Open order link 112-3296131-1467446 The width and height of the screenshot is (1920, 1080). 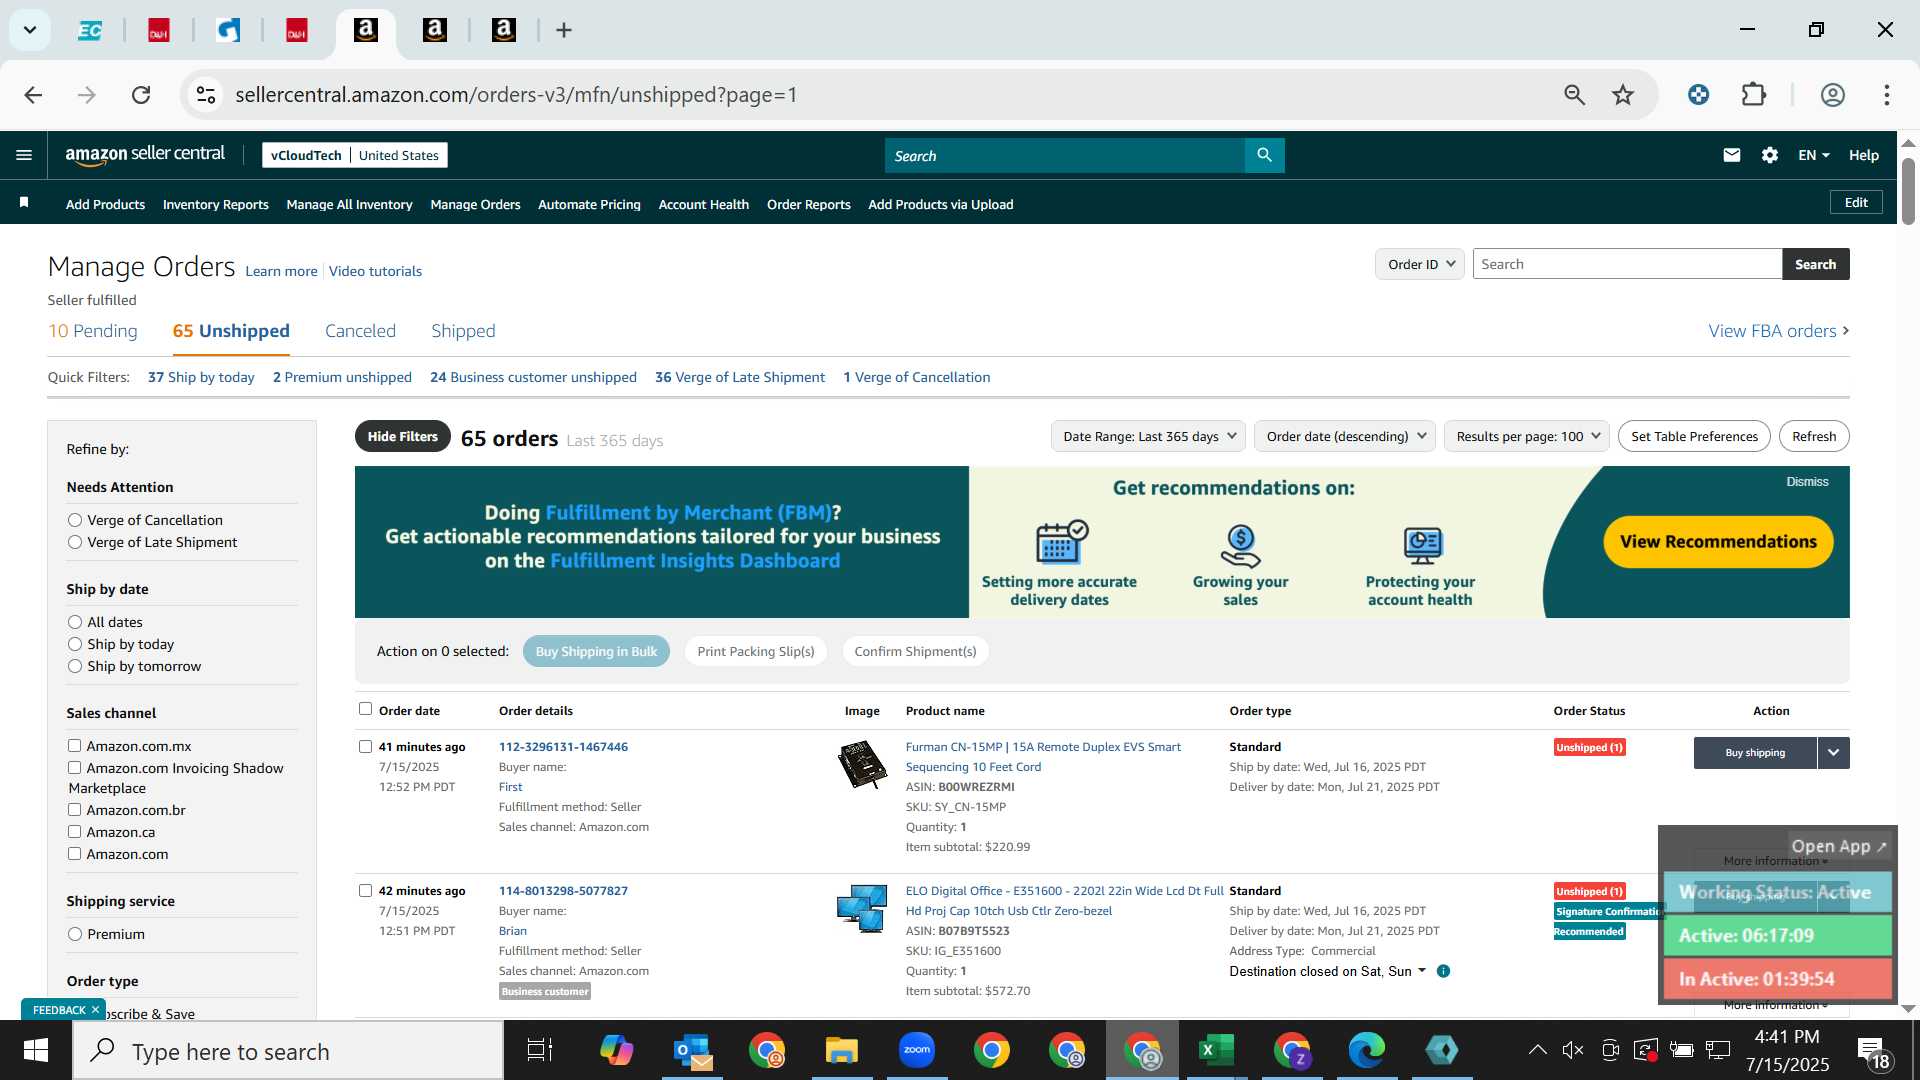563,747
